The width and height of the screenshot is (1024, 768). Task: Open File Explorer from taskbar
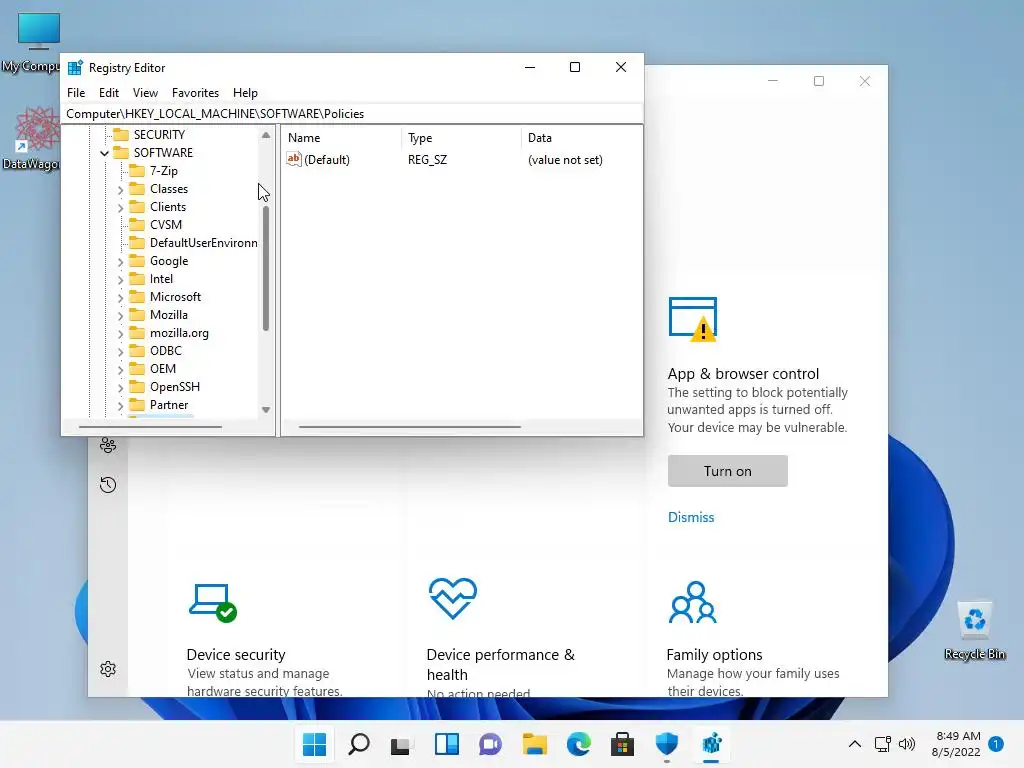tap(534, 744)
